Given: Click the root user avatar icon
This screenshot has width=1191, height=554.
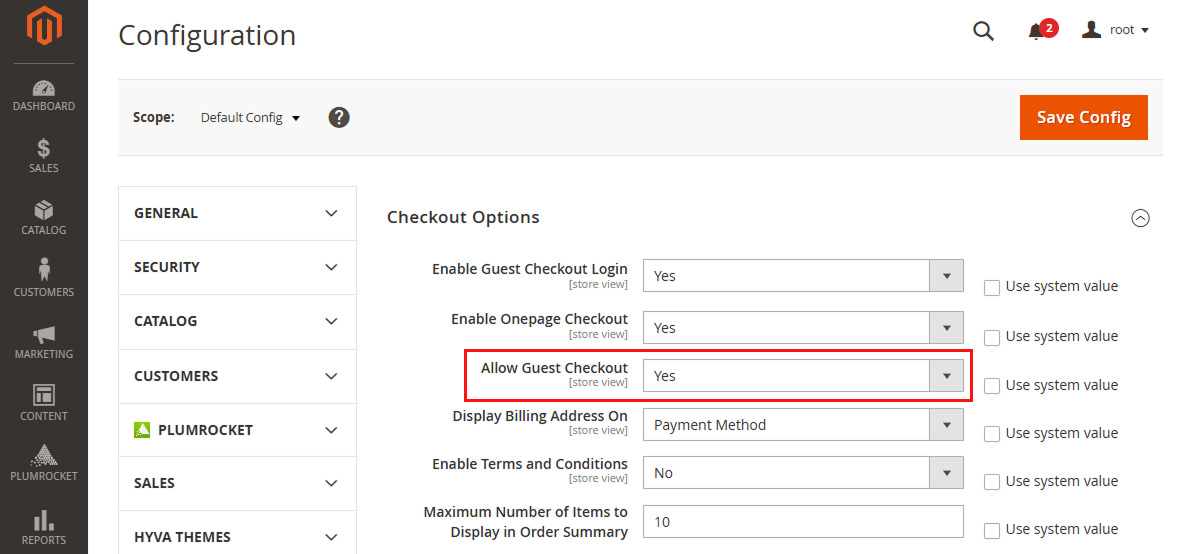Looking at the screenshot, I should (x=1091, y=30).
